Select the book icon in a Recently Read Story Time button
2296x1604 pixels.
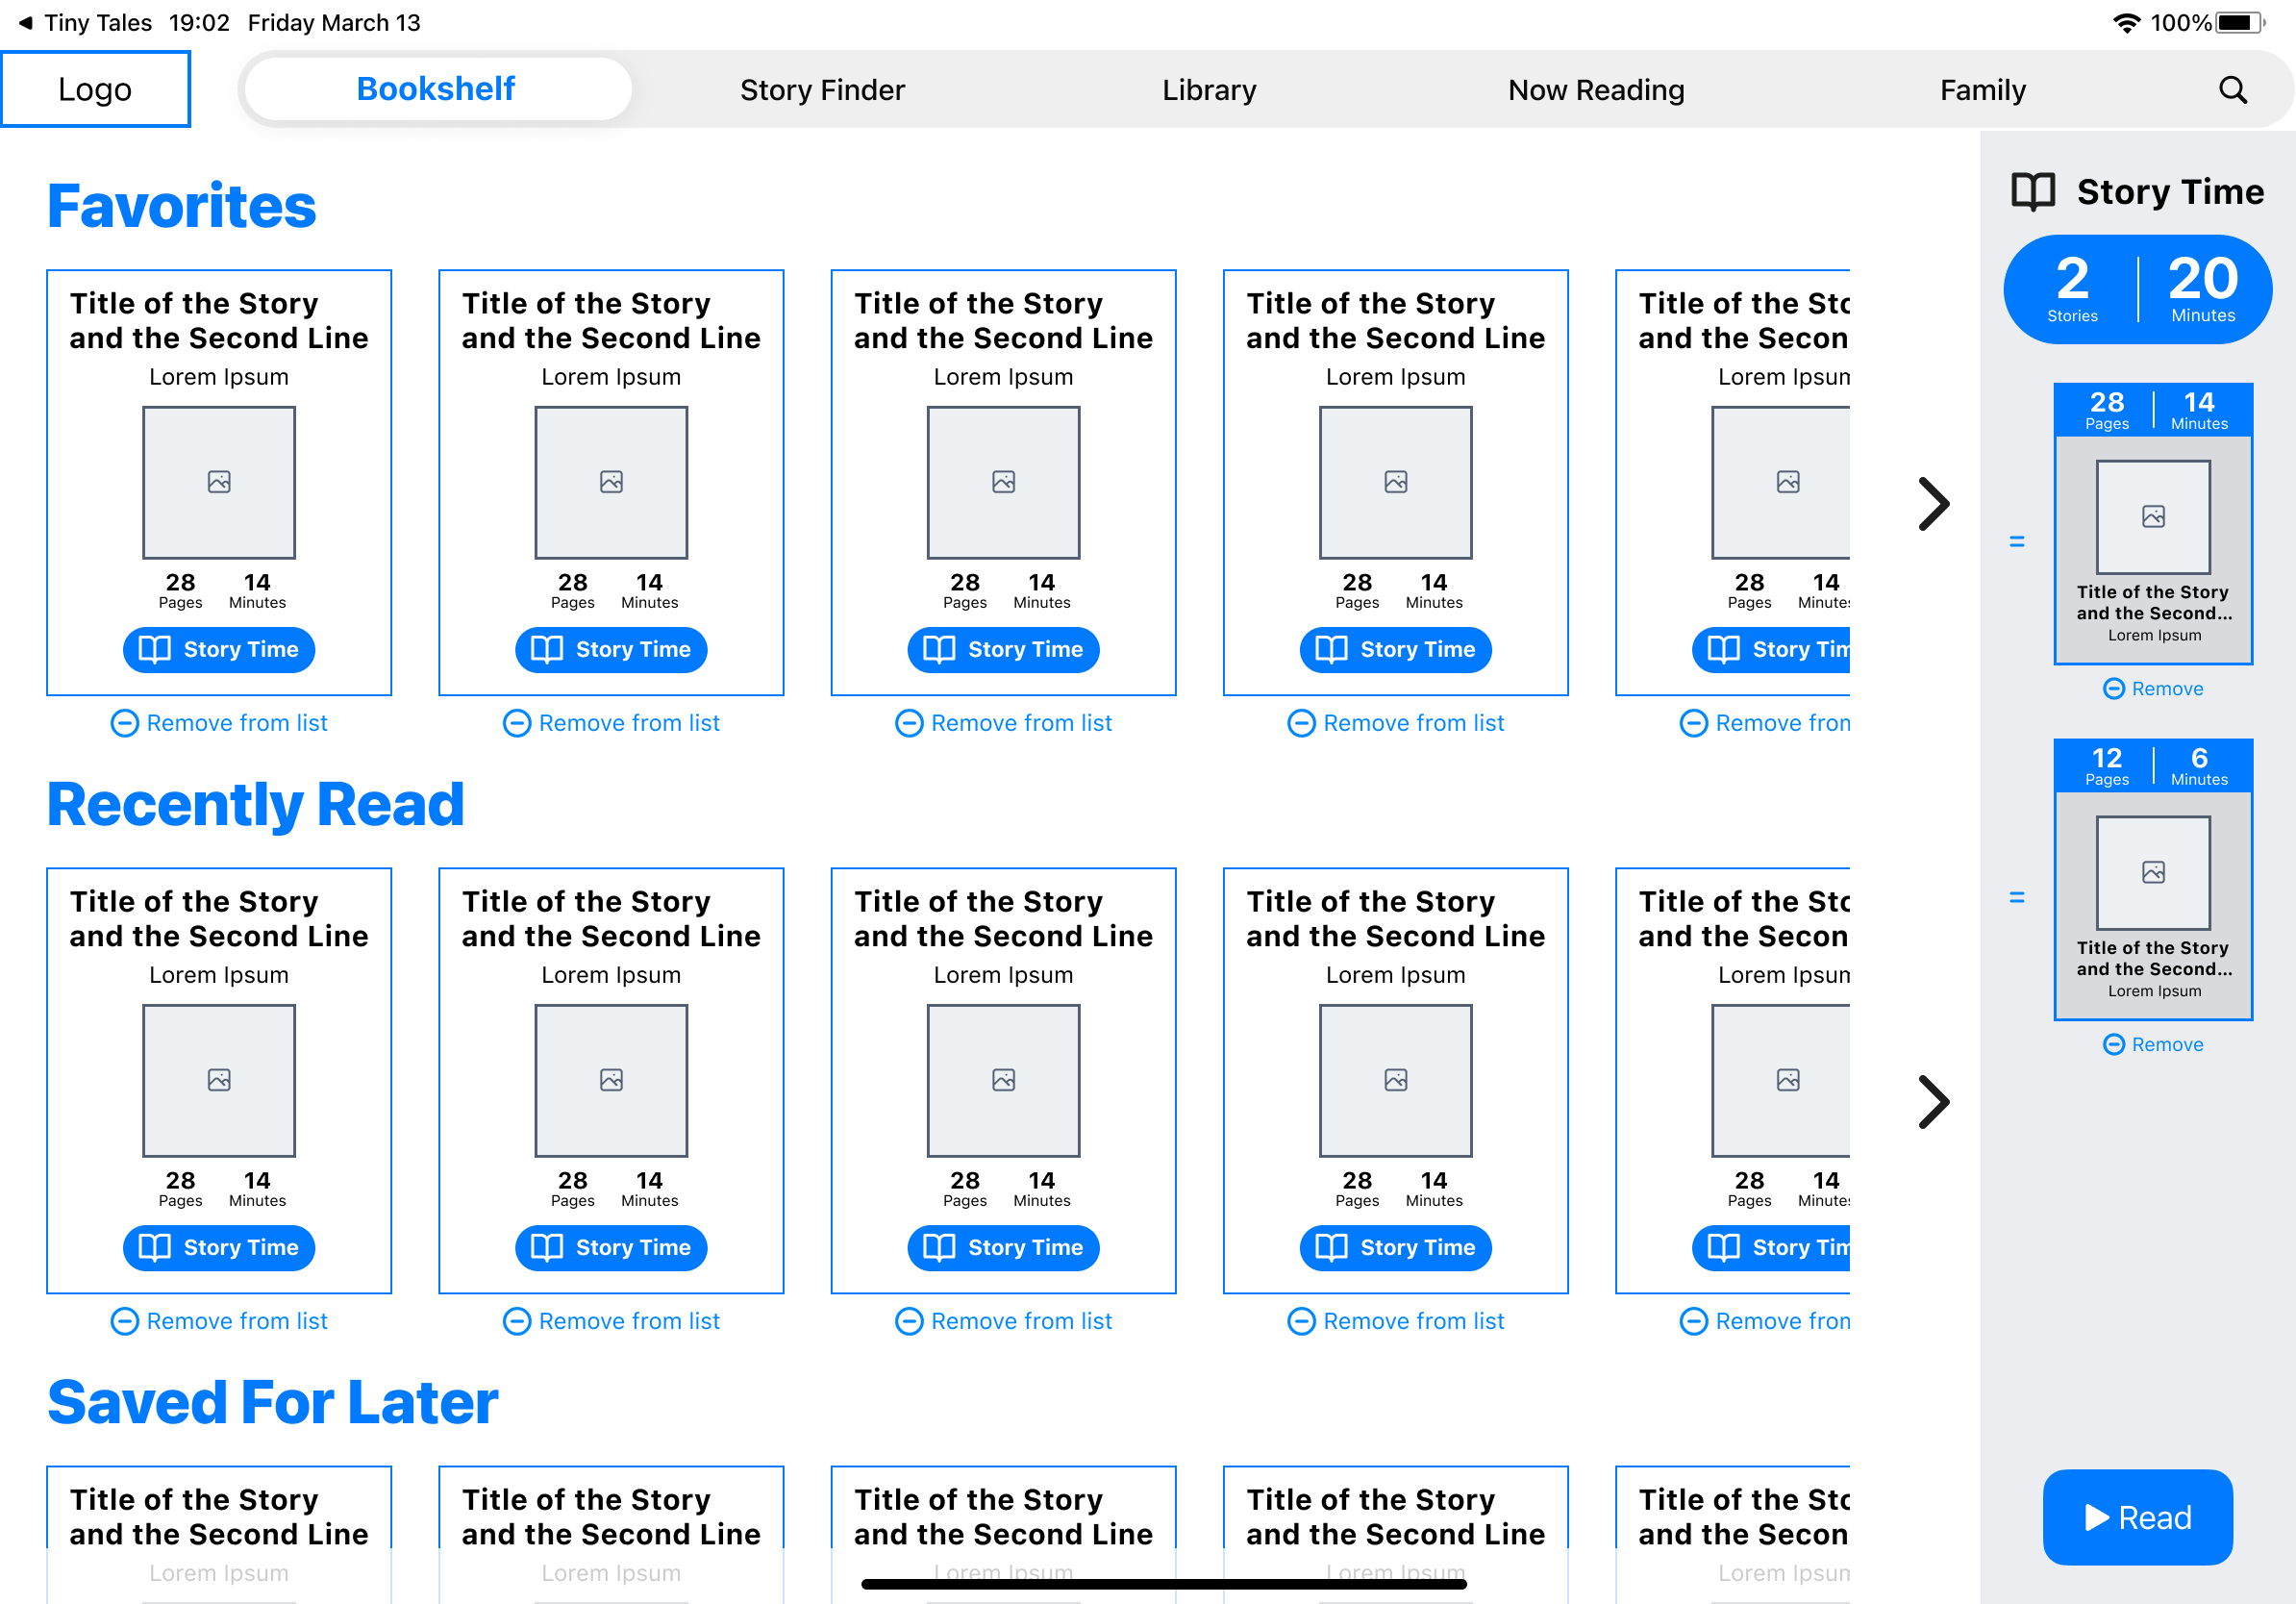coord(155,1247)
